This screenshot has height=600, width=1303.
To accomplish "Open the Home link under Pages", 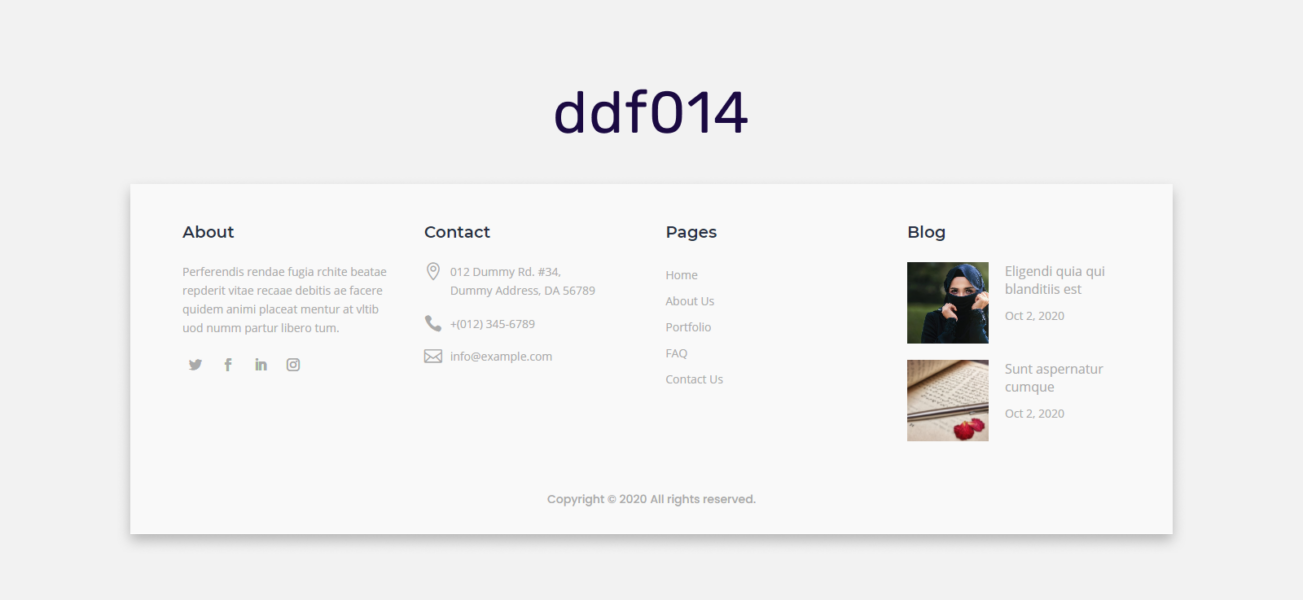I will [681, 274].
